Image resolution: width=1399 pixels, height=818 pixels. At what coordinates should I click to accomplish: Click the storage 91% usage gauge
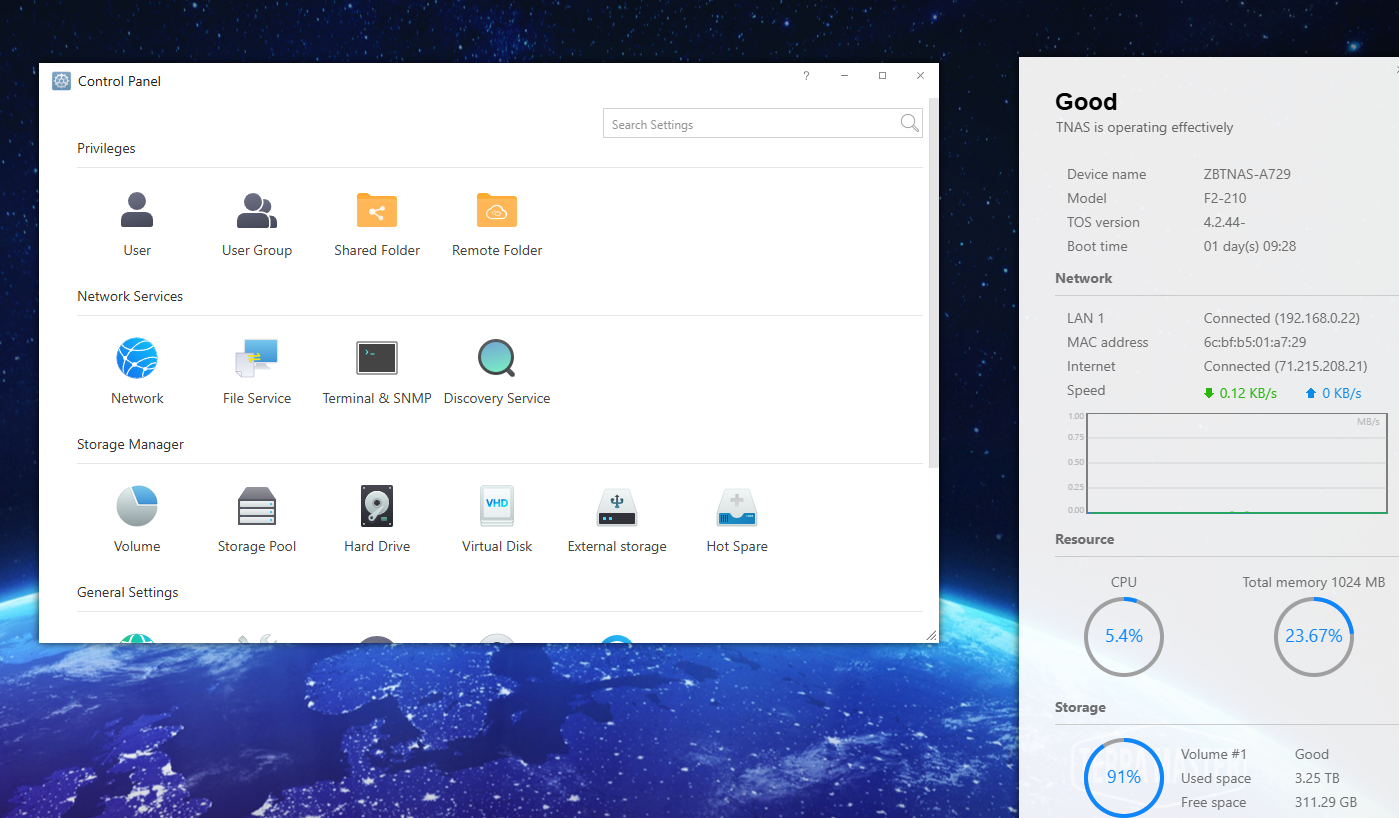click(x=1124, y=778)
